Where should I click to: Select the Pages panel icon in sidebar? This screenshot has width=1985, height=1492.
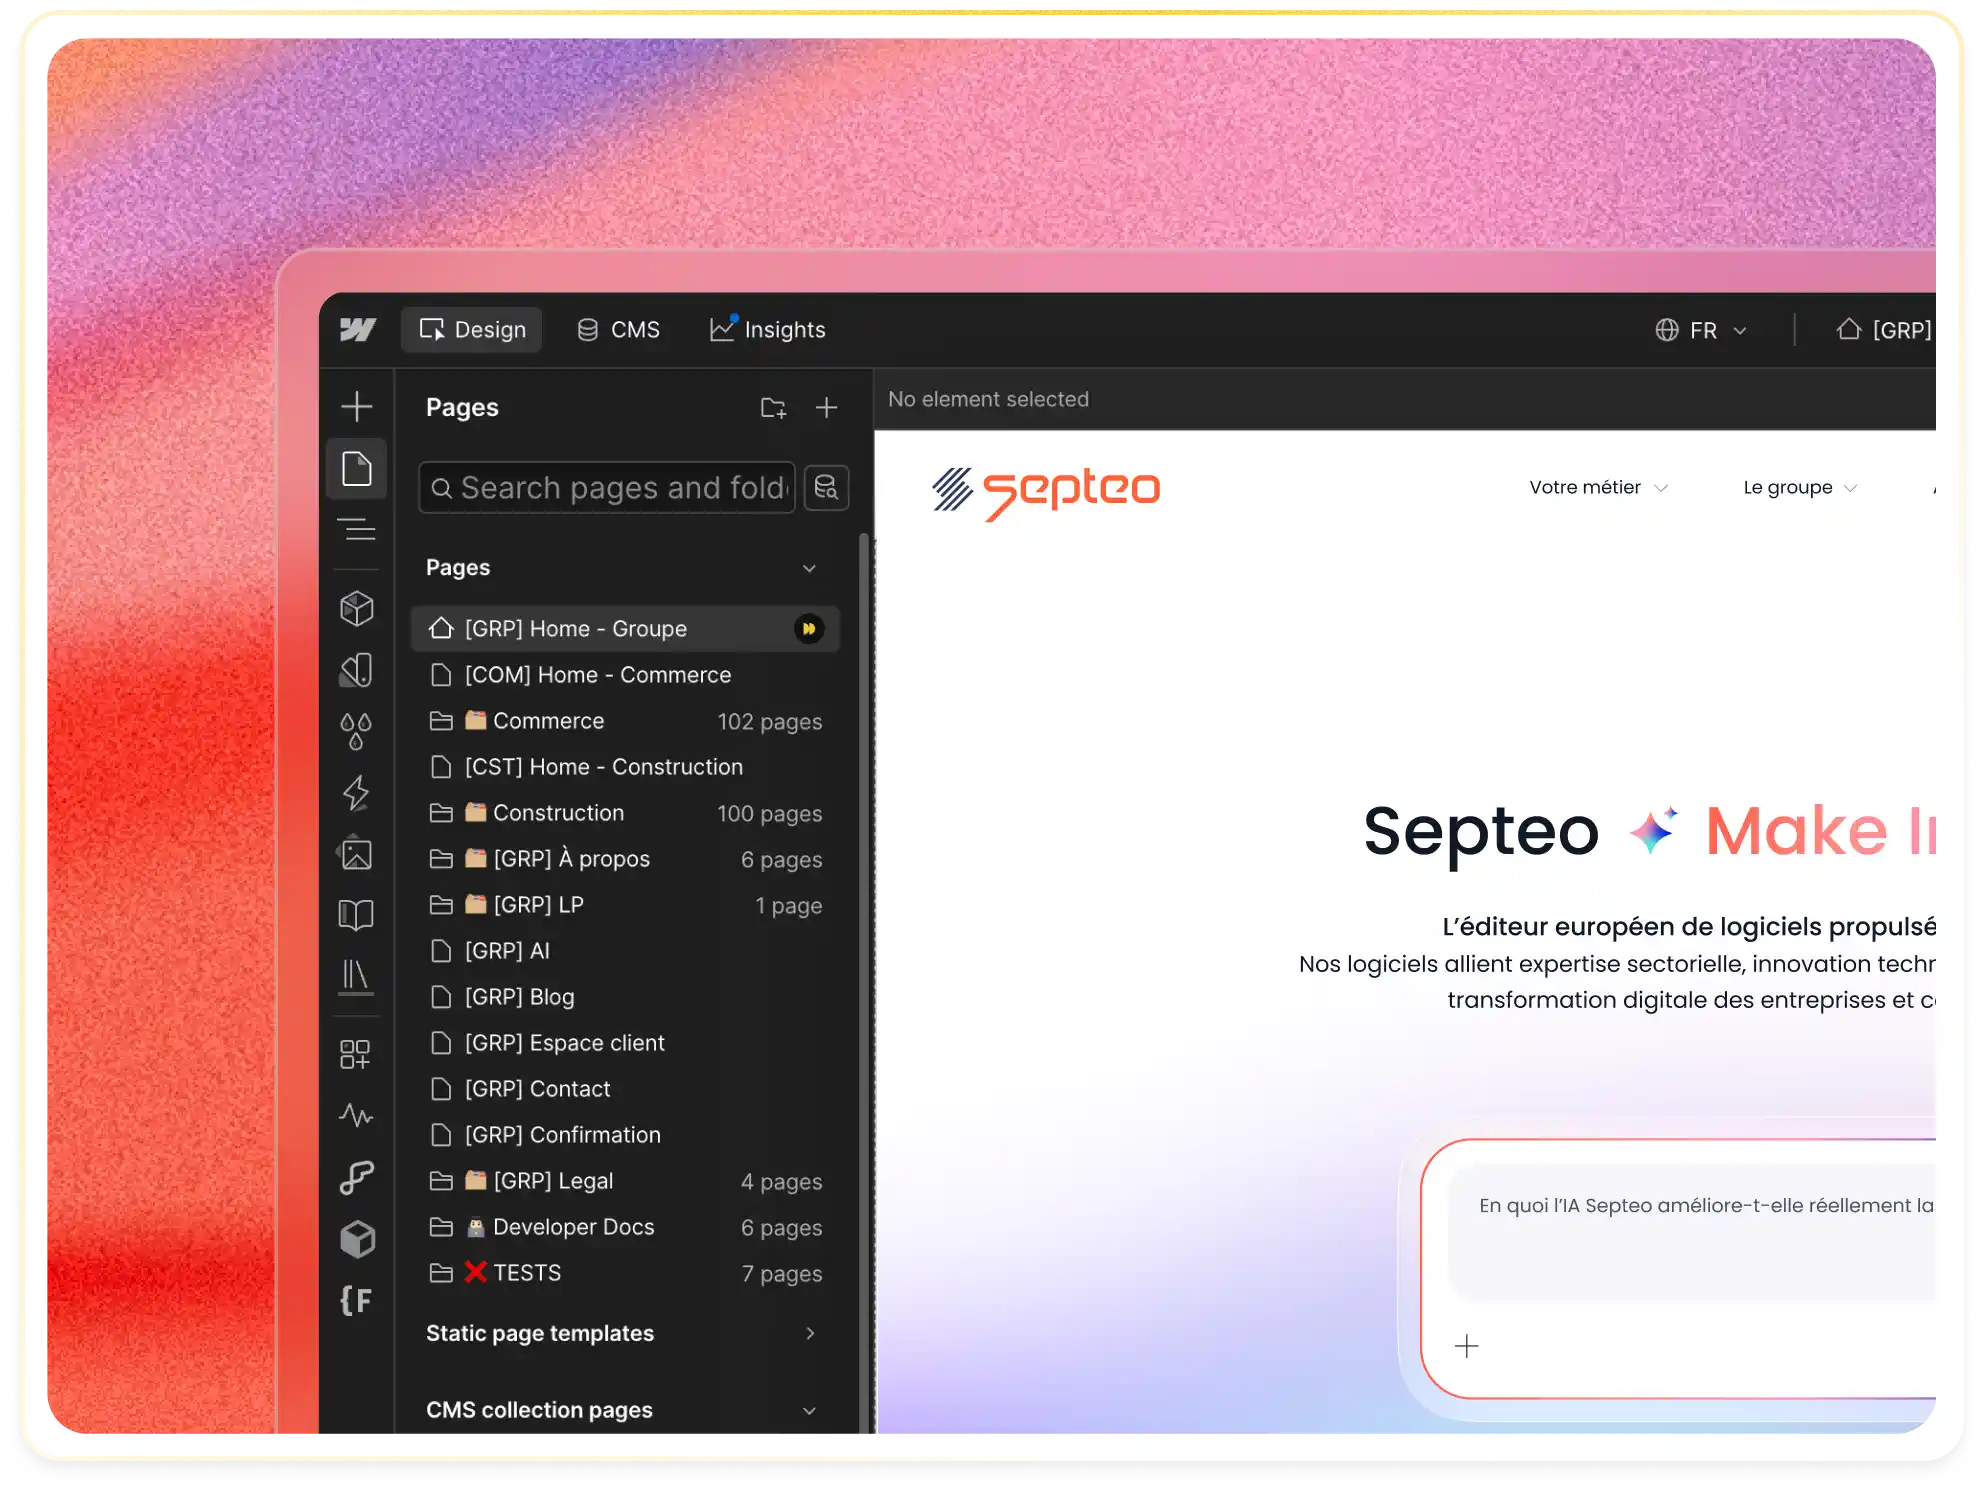tap(357, 468)
